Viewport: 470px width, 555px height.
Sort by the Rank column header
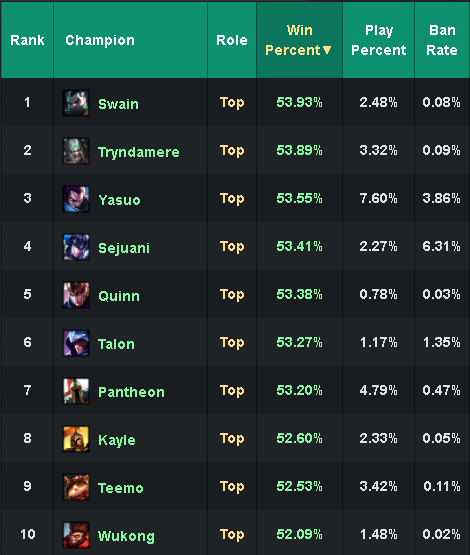[27, 40]
